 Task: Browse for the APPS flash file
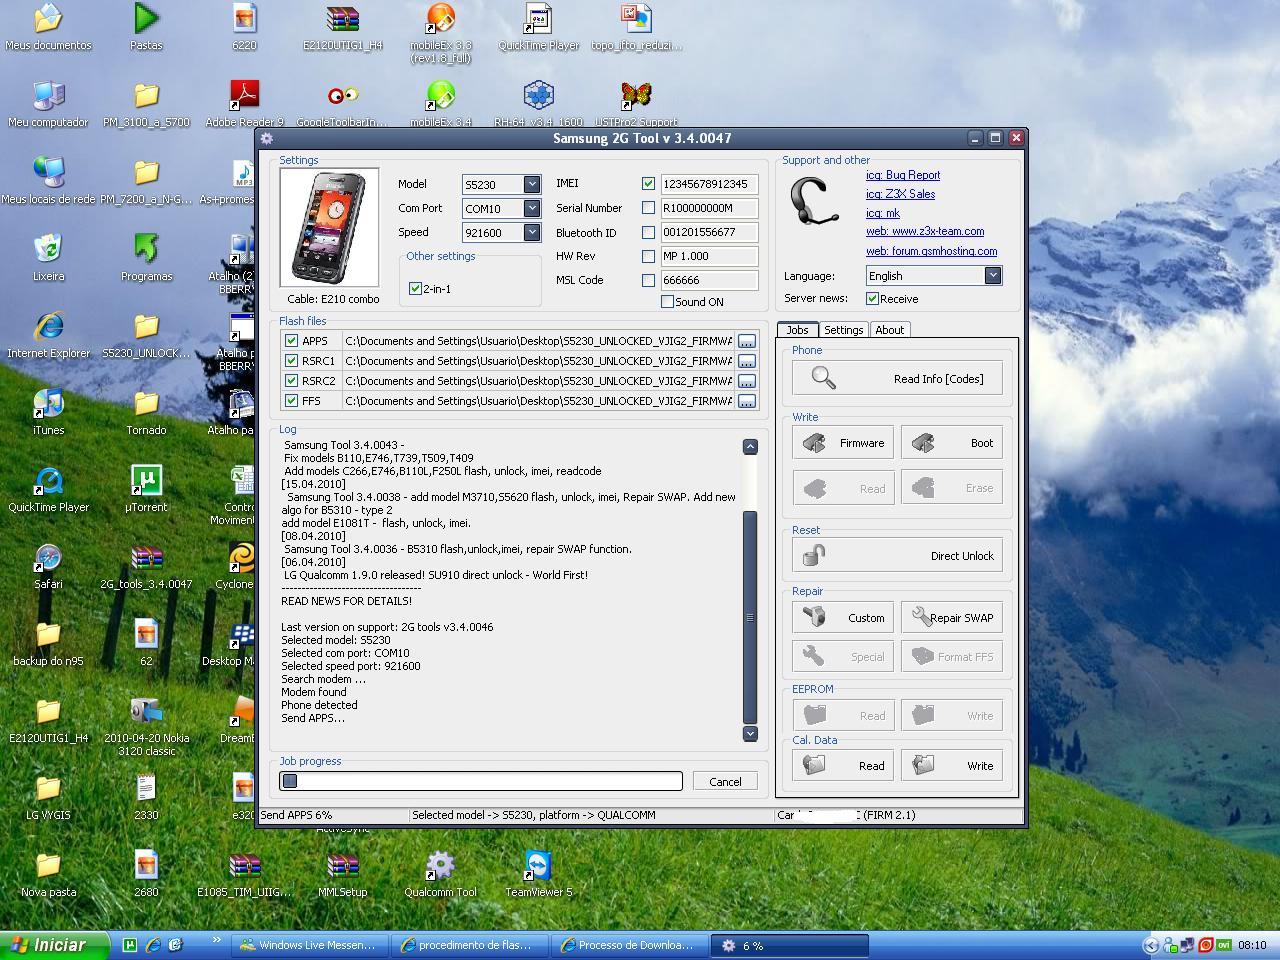click(747, 341)
